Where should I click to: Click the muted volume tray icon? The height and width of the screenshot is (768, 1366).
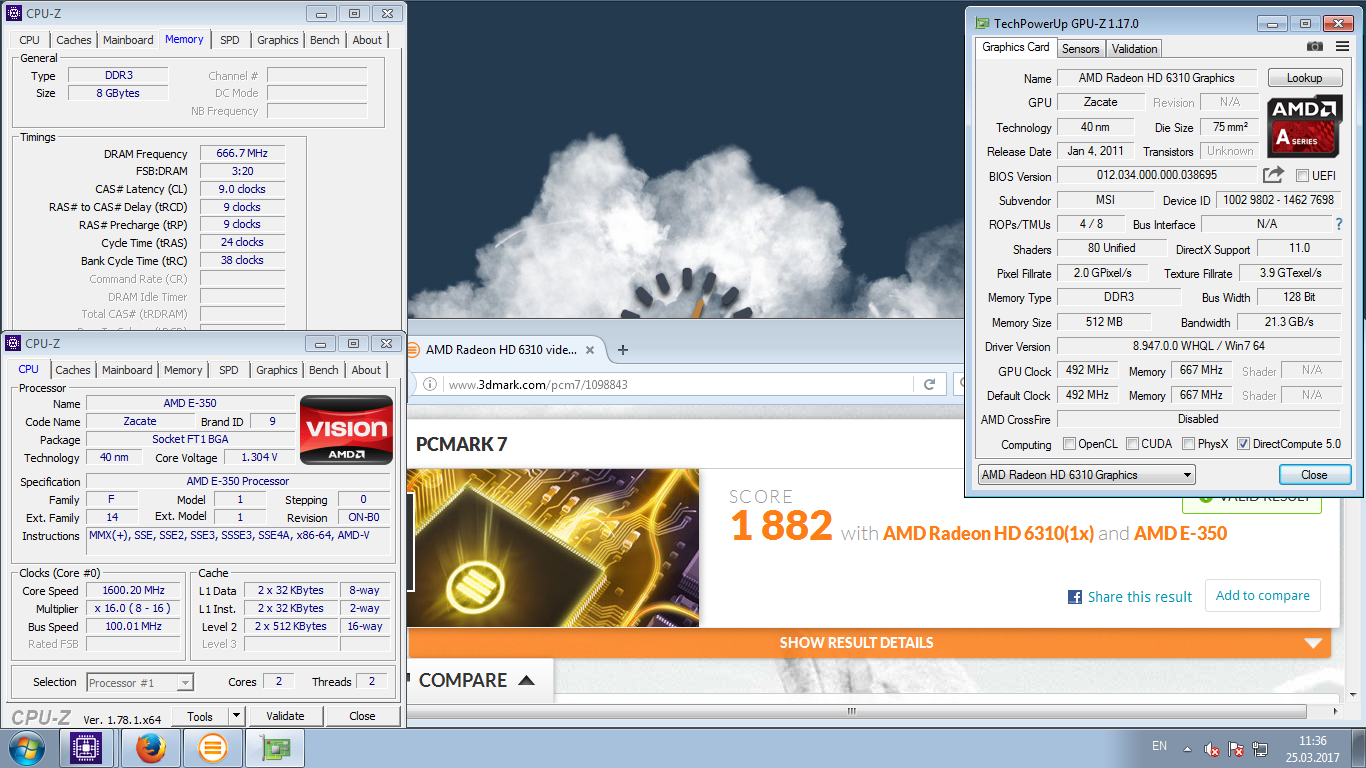pyautogui.click(x=1212, y=748)
